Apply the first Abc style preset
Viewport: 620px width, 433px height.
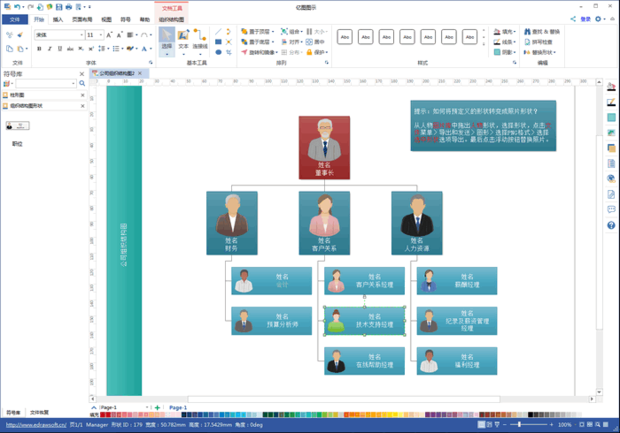(x=345, y=37)
